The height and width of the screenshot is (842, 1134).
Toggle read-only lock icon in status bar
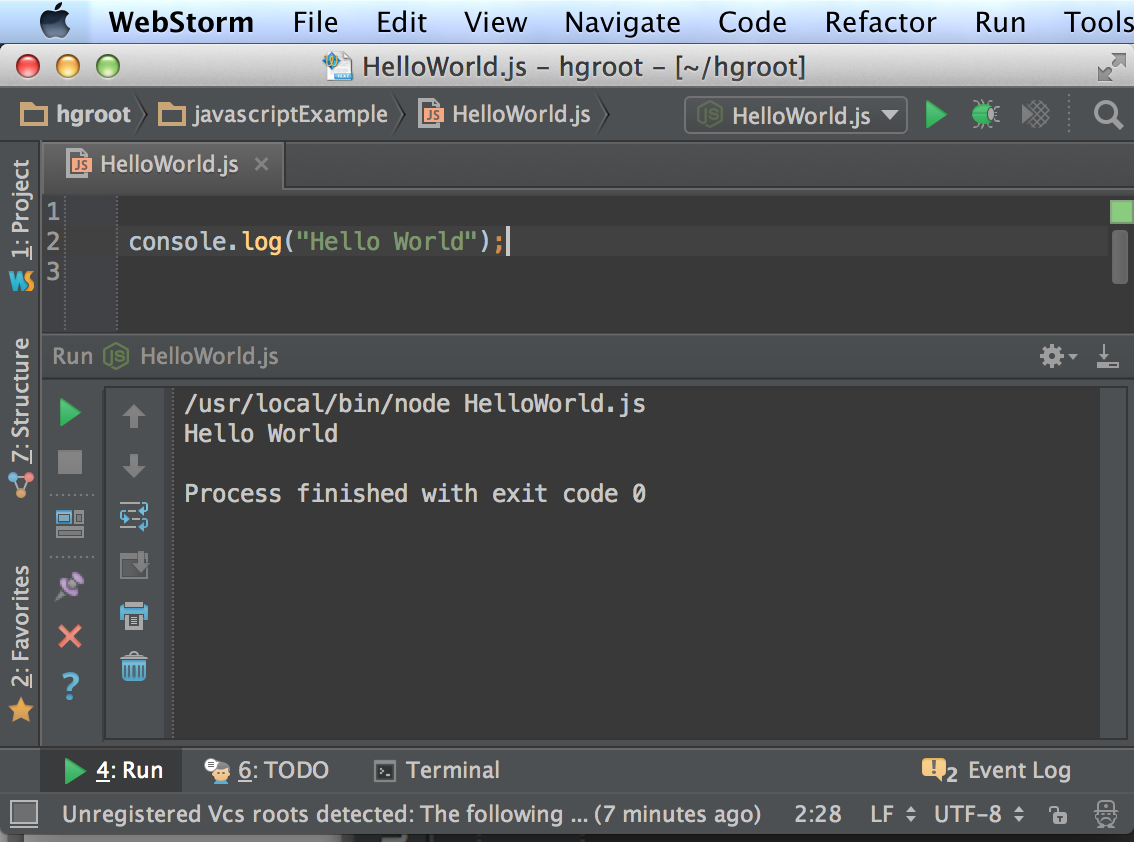click(1058, 815)
